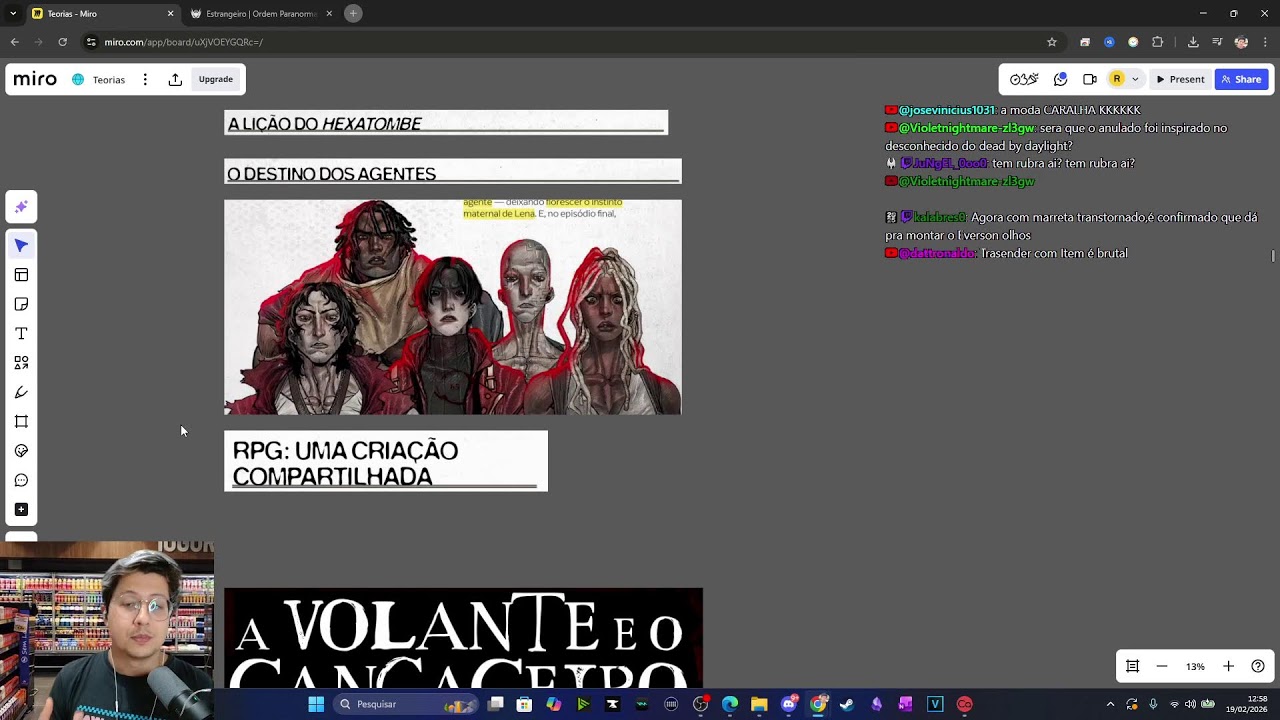Close the Estrangeiro tab

tap(329, 14)
